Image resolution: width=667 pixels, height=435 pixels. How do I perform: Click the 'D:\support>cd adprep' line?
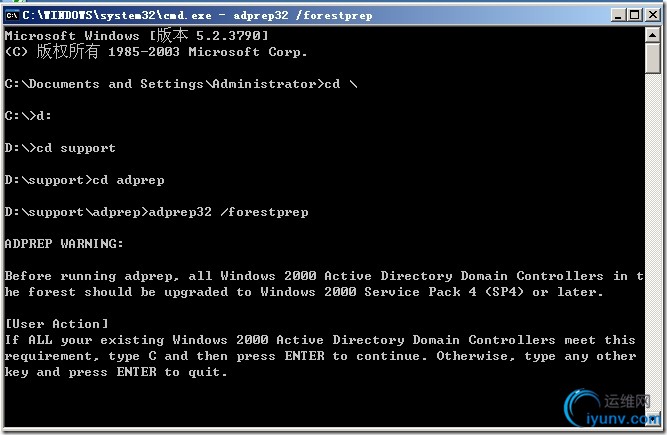click(x=84, y=180)
